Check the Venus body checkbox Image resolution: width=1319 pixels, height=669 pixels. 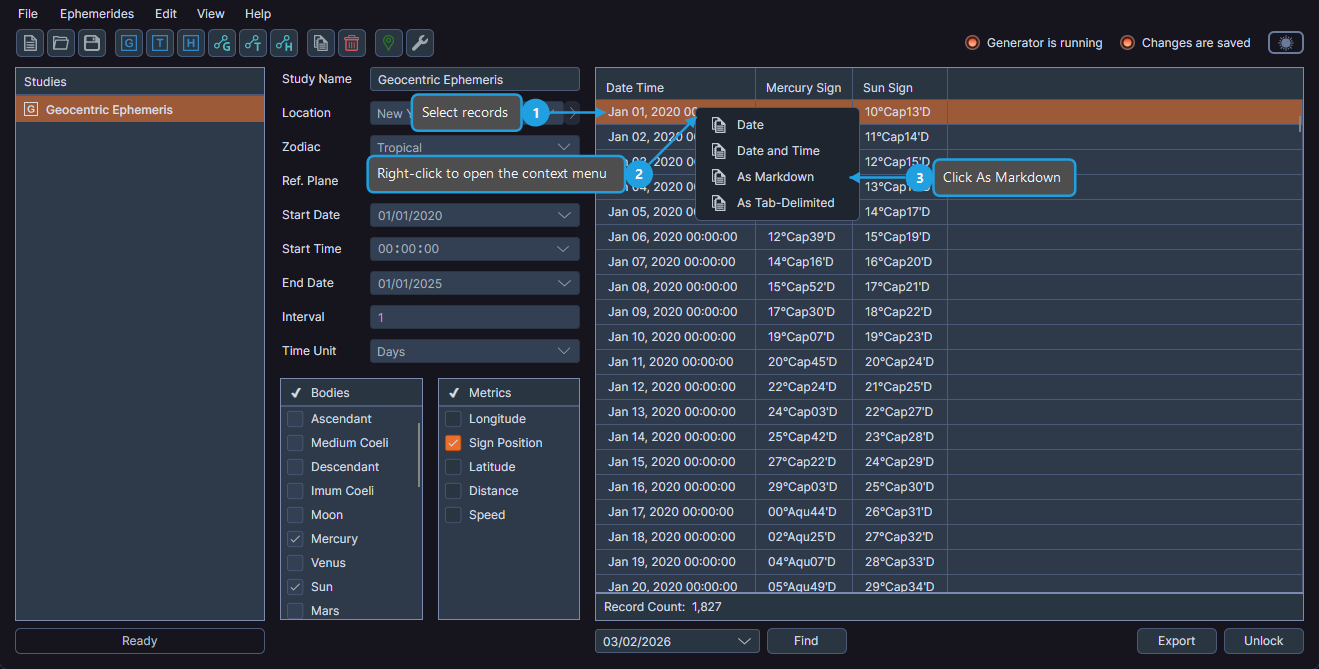[295, 563]
